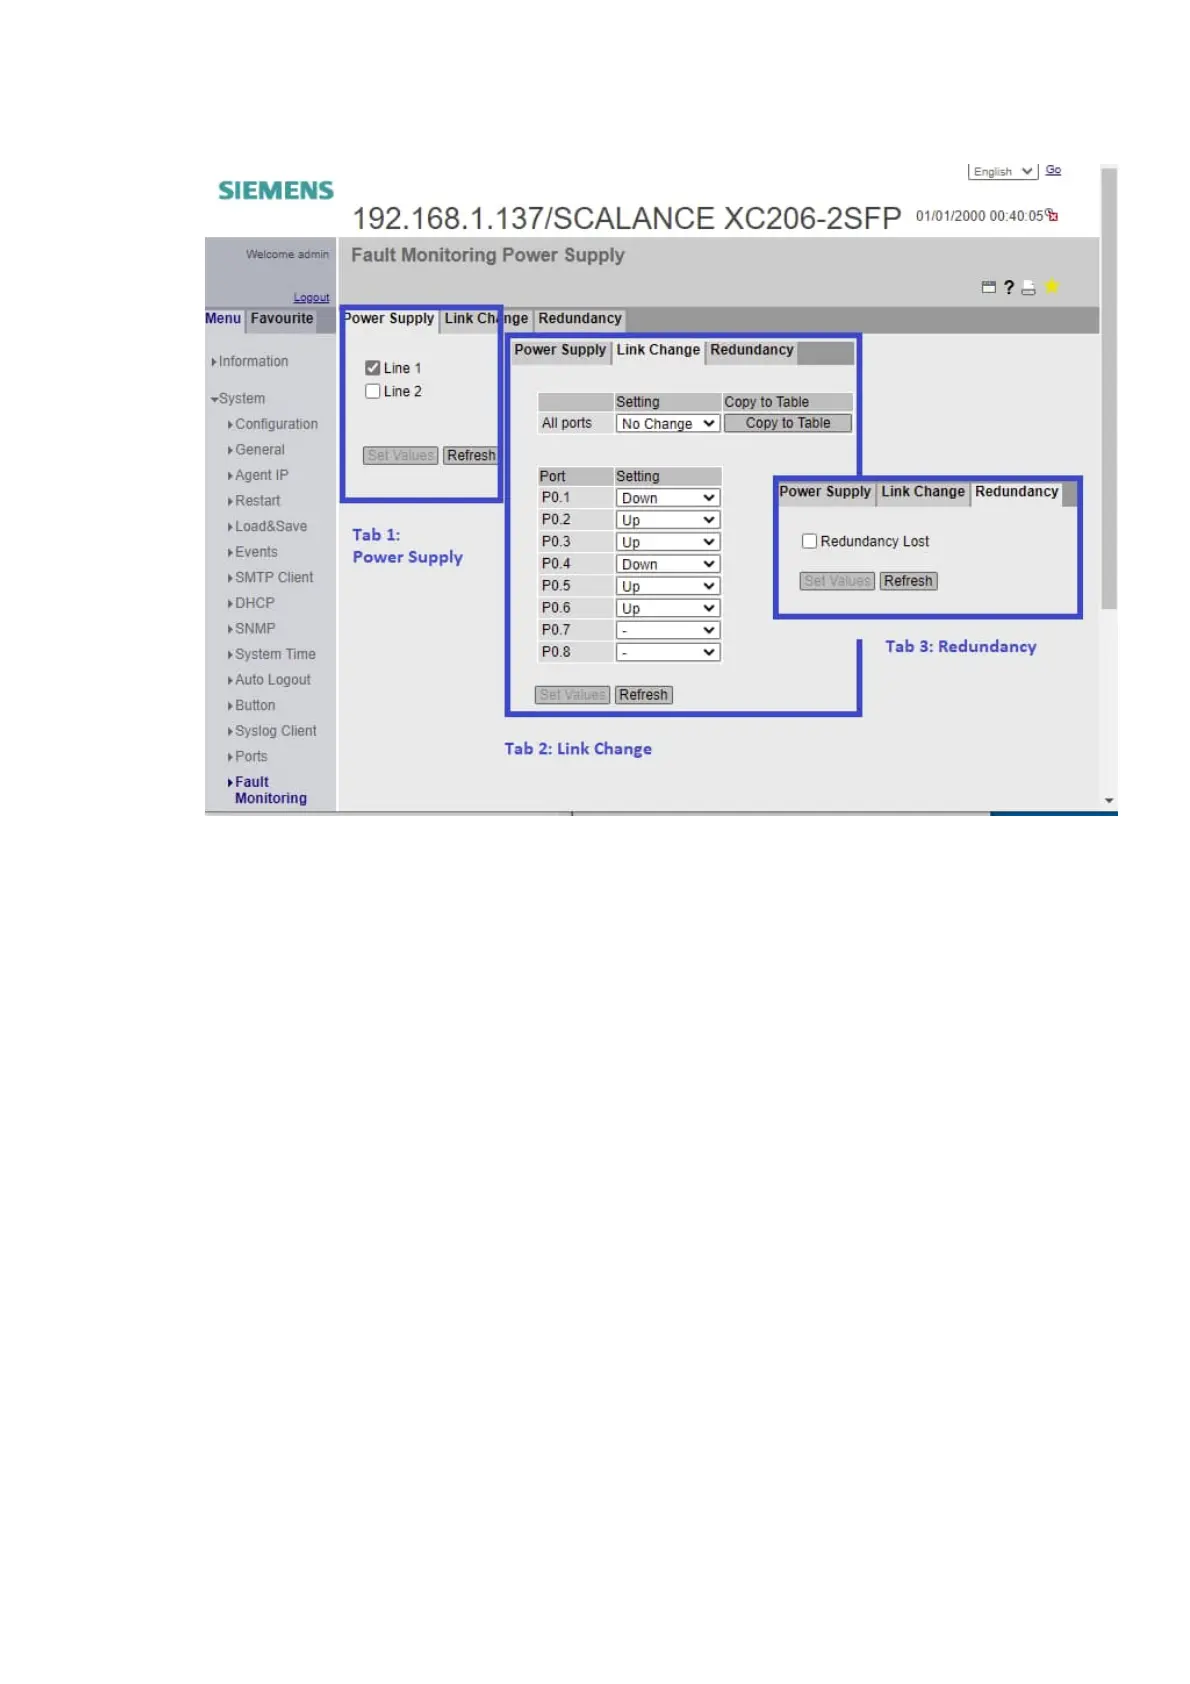
Task: Open Auto Logout in the System menu
Action: (x=269, y=680)
